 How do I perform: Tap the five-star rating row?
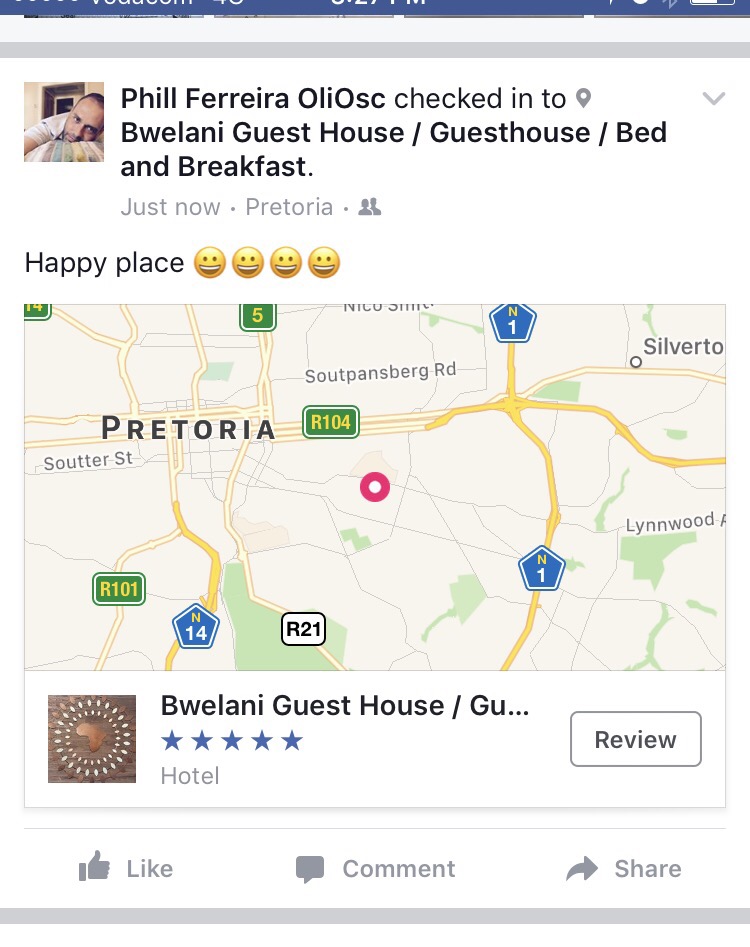(x=231, y=741)
